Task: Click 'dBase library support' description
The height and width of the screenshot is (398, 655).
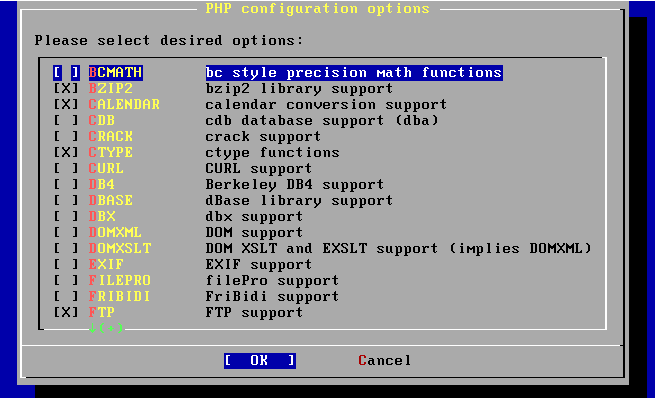Action: click(x=299, y=200)
